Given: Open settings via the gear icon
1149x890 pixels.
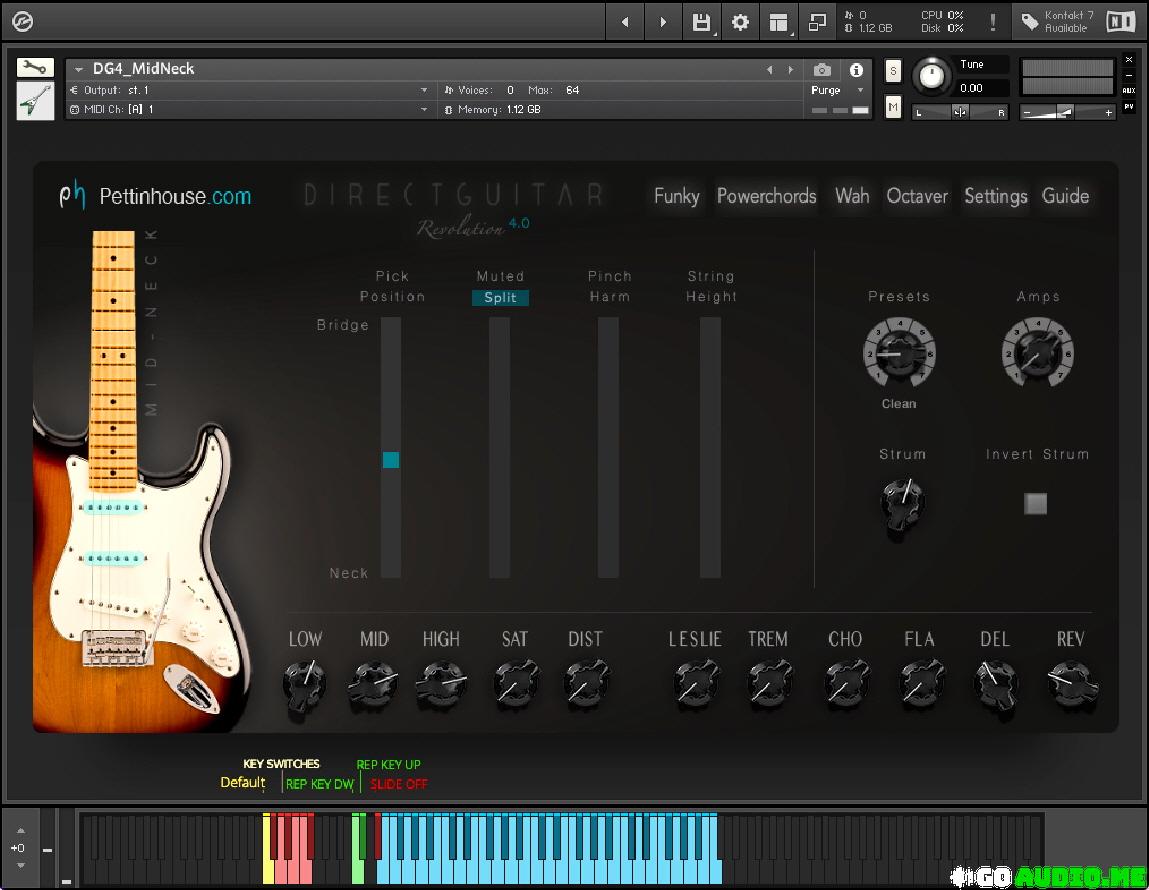Looking at the screenshot, I should (x=740, y=22).
